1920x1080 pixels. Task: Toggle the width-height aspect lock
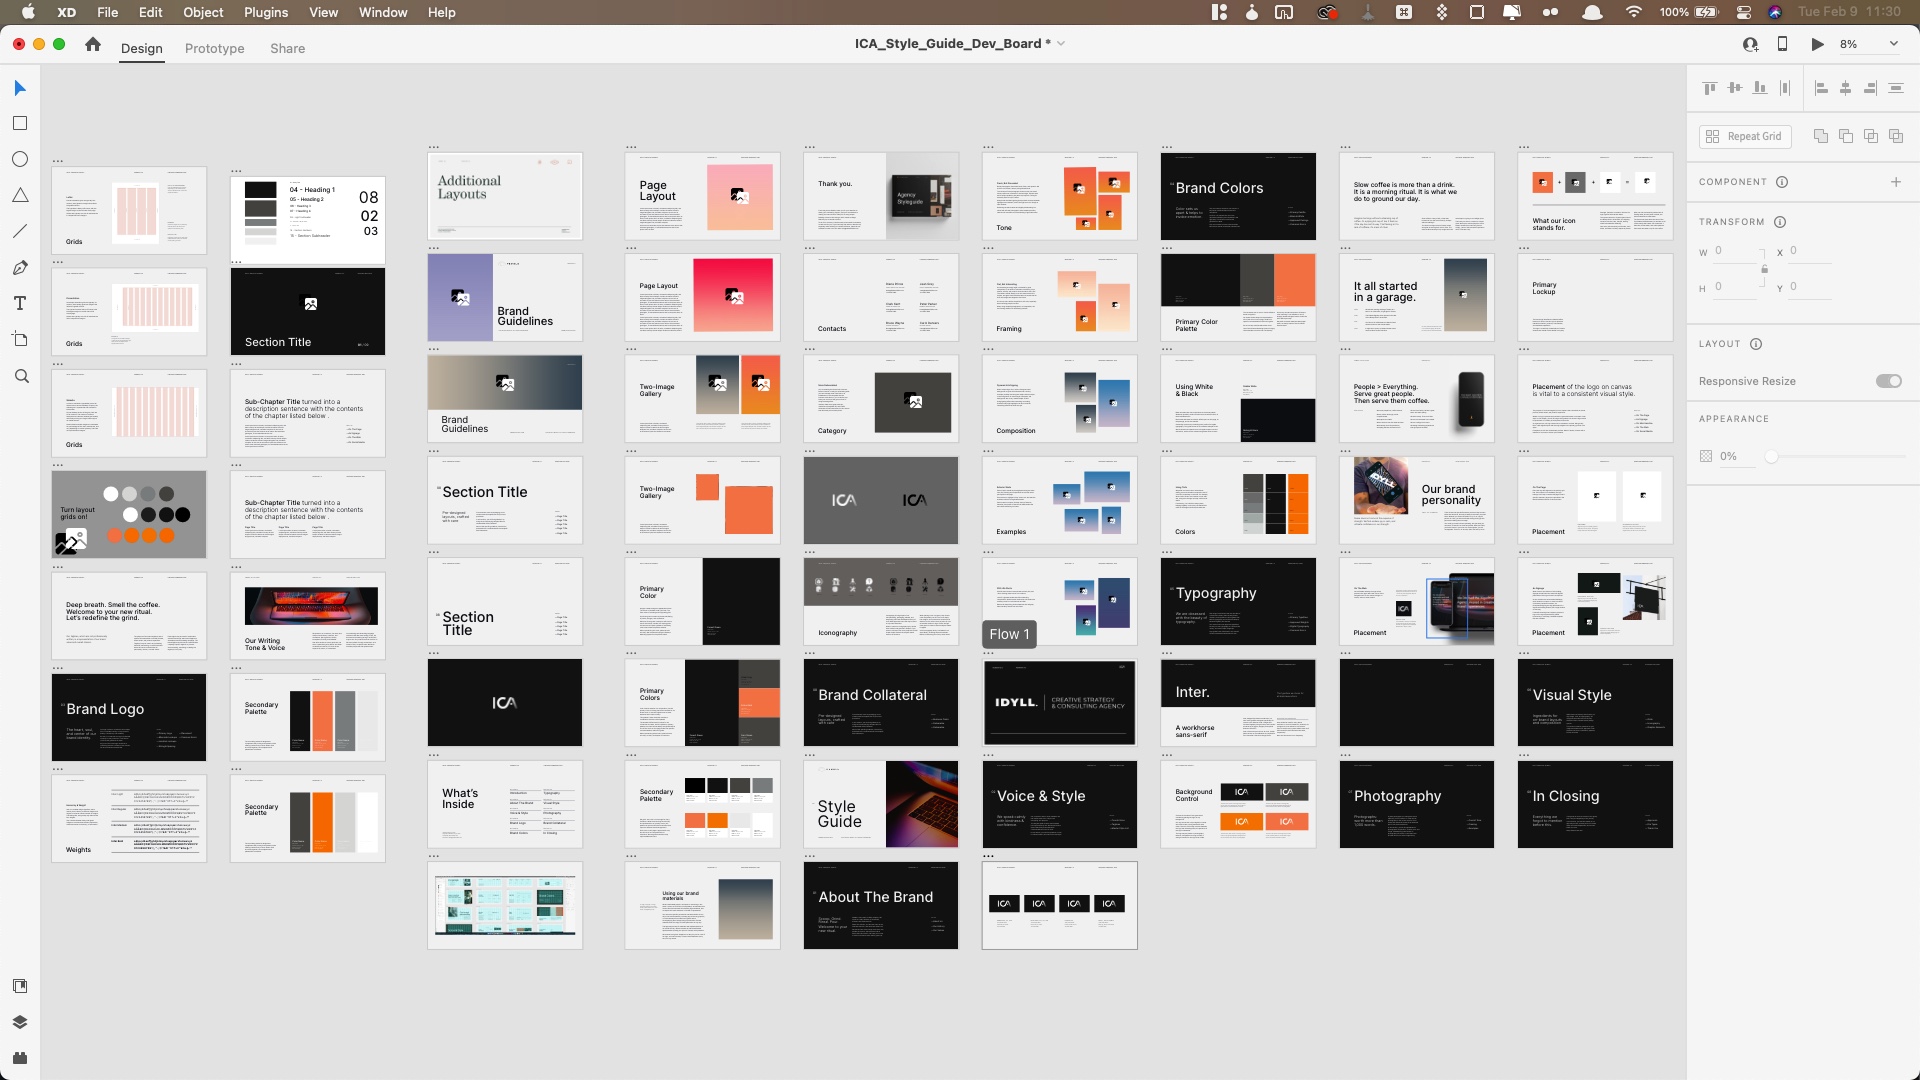coord(1764,269)
